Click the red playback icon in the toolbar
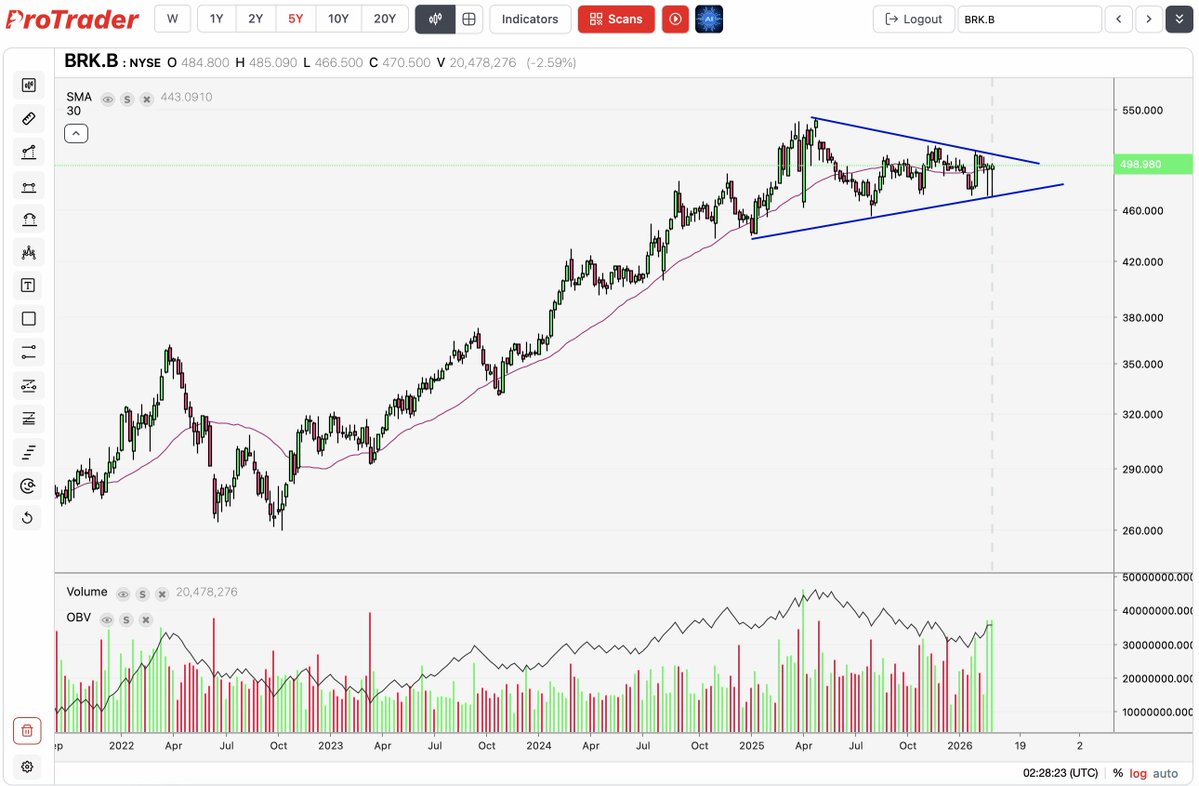The image size is (1199, 786). coord(675,18)
